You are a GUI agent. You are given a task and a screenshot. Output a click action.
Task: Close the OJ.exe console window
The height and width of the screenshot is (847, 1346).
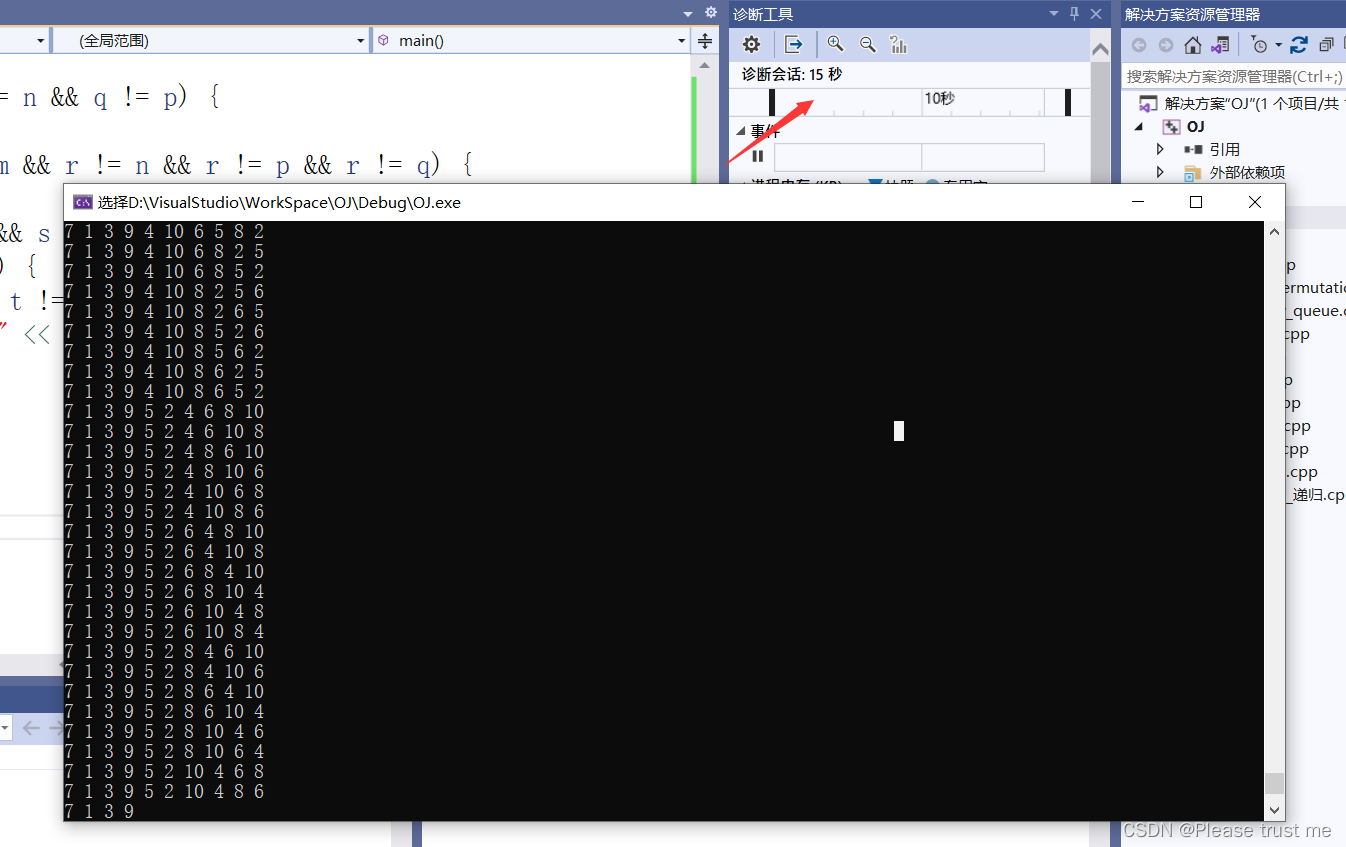coord(1255,202)
